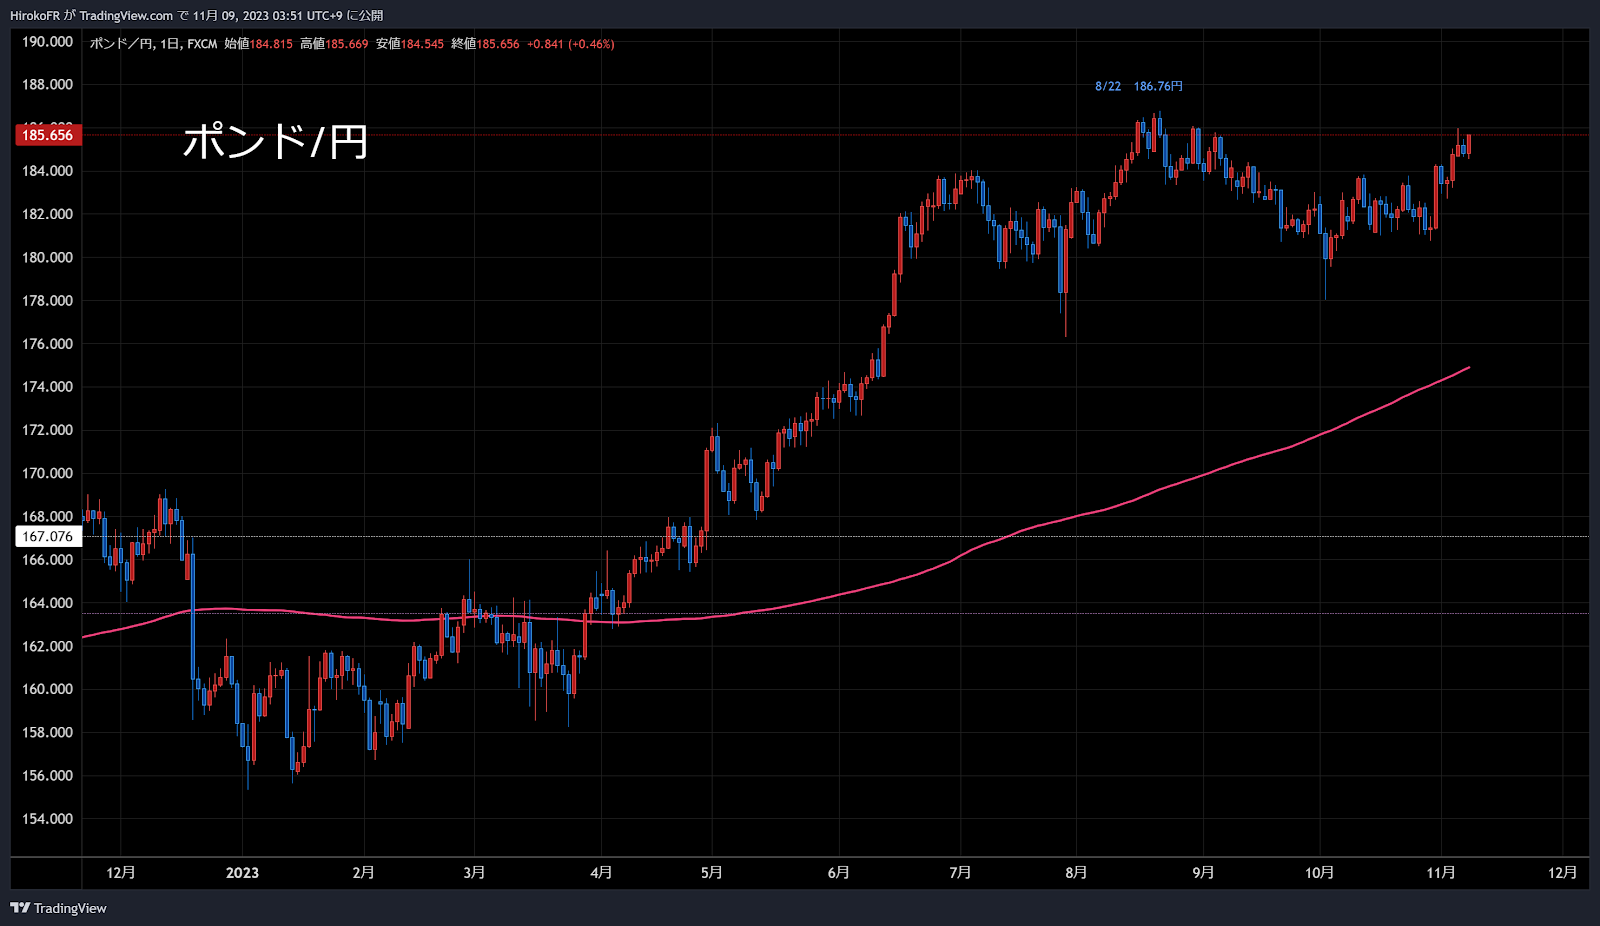The height and width of the screenshot is (926, 1600).
Task: Click the symbol legend ポンド/円, 1日, FXCM
Action: 153,44
